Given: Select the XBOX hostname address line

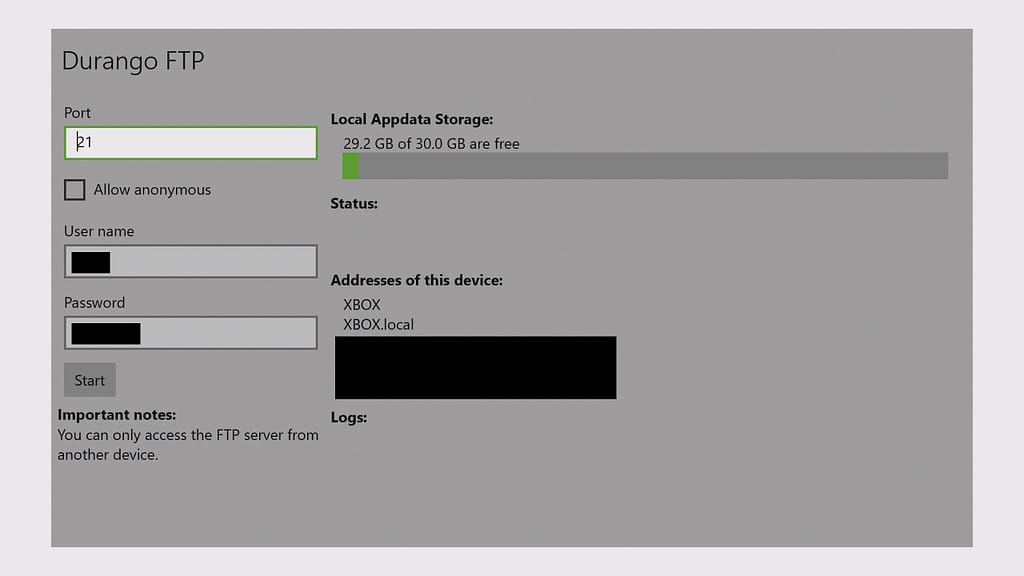Looking at the screenshot, I should 362,304.
